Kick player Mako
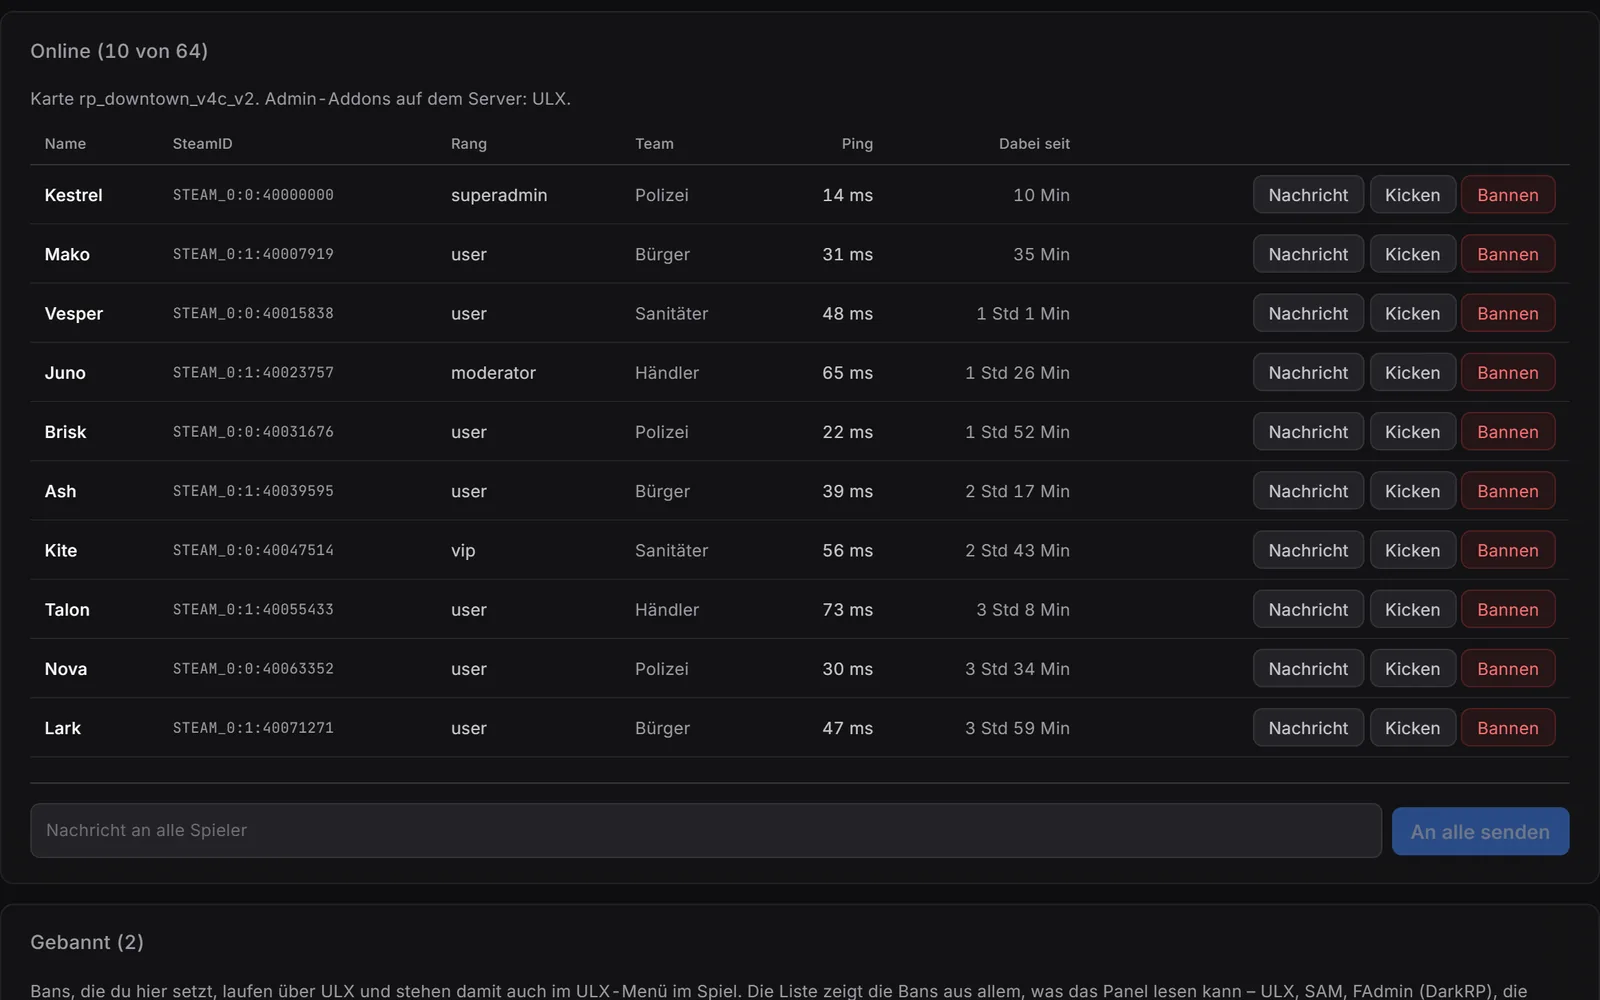 (x=1412, y=254)
